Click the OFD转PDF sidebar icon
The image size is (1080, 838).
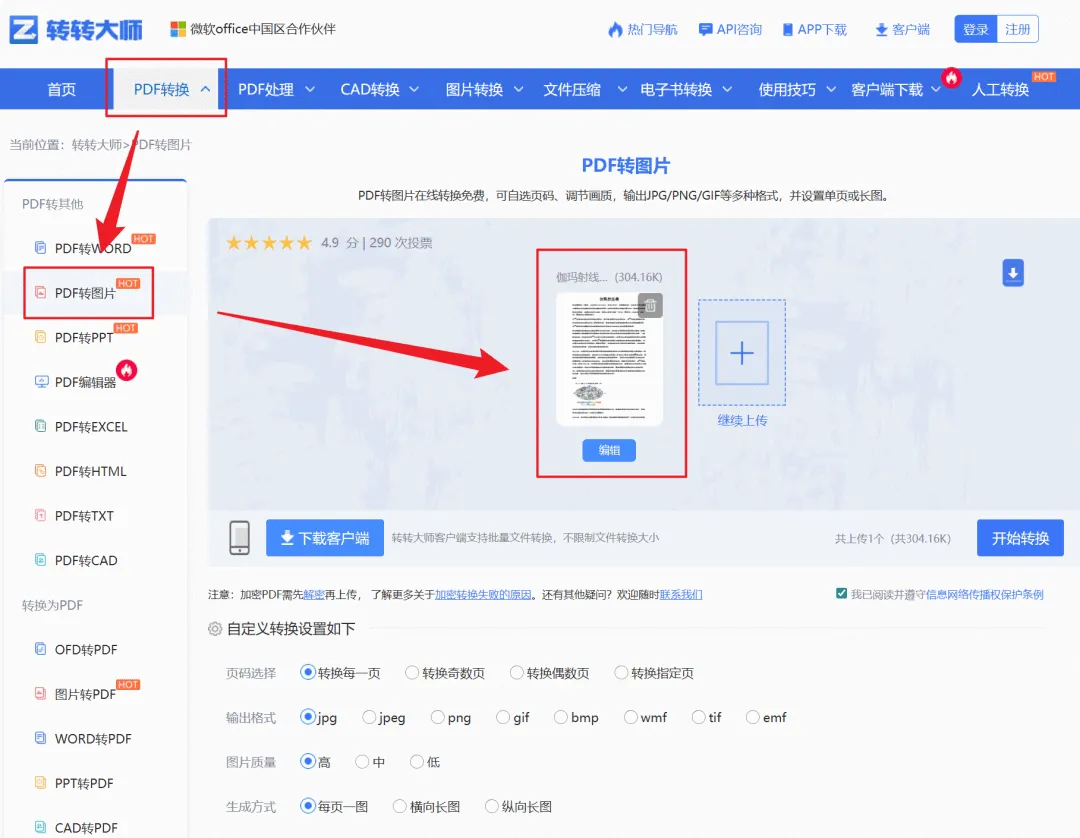(41, 649)
